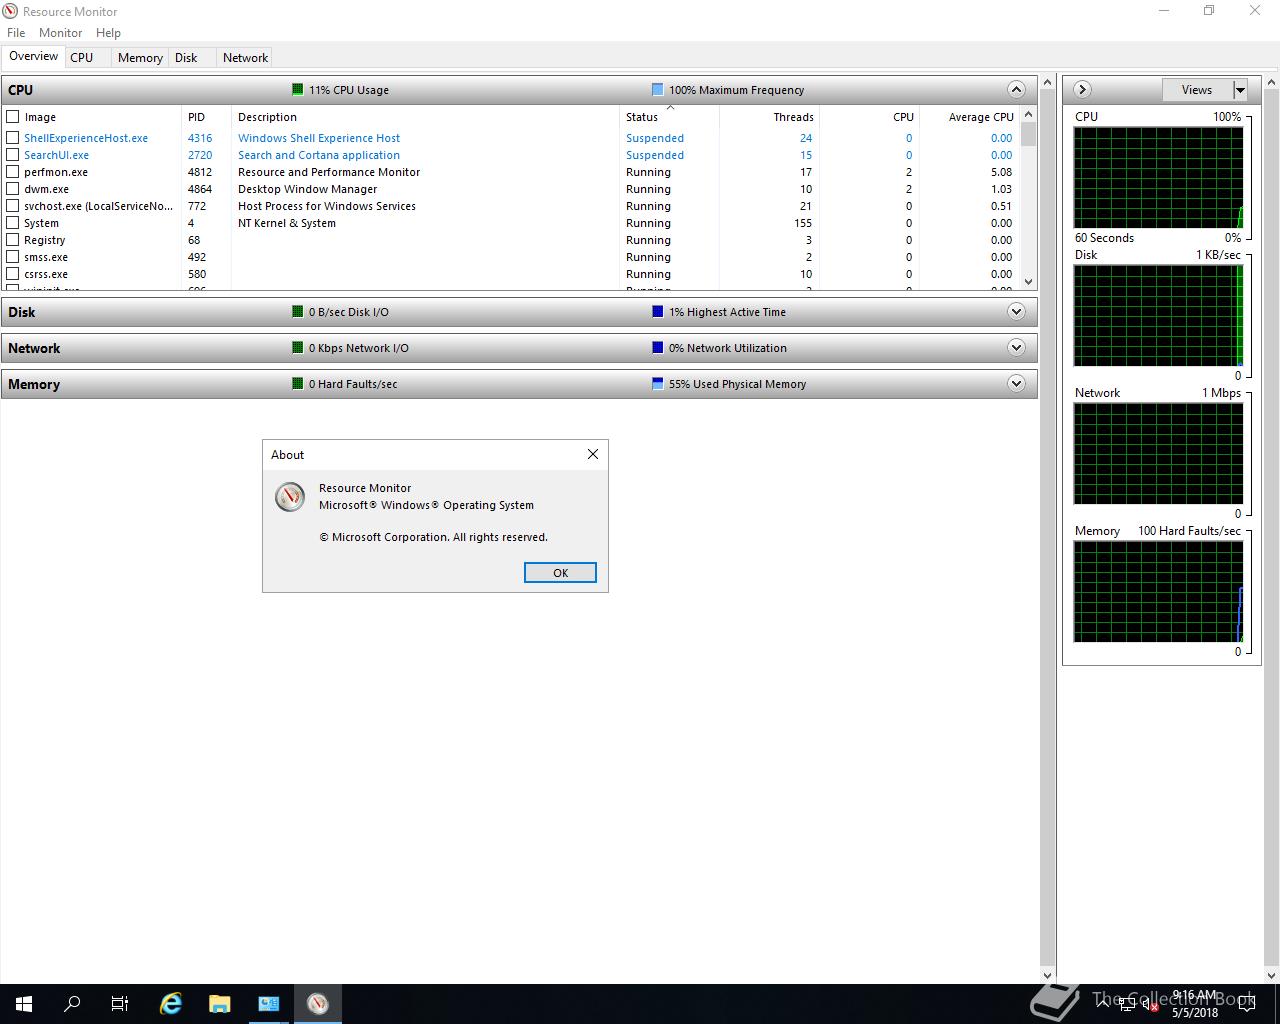Click the Resource Monitor icon in About dialog
1280x1024 pixels.
click(290, 496)
